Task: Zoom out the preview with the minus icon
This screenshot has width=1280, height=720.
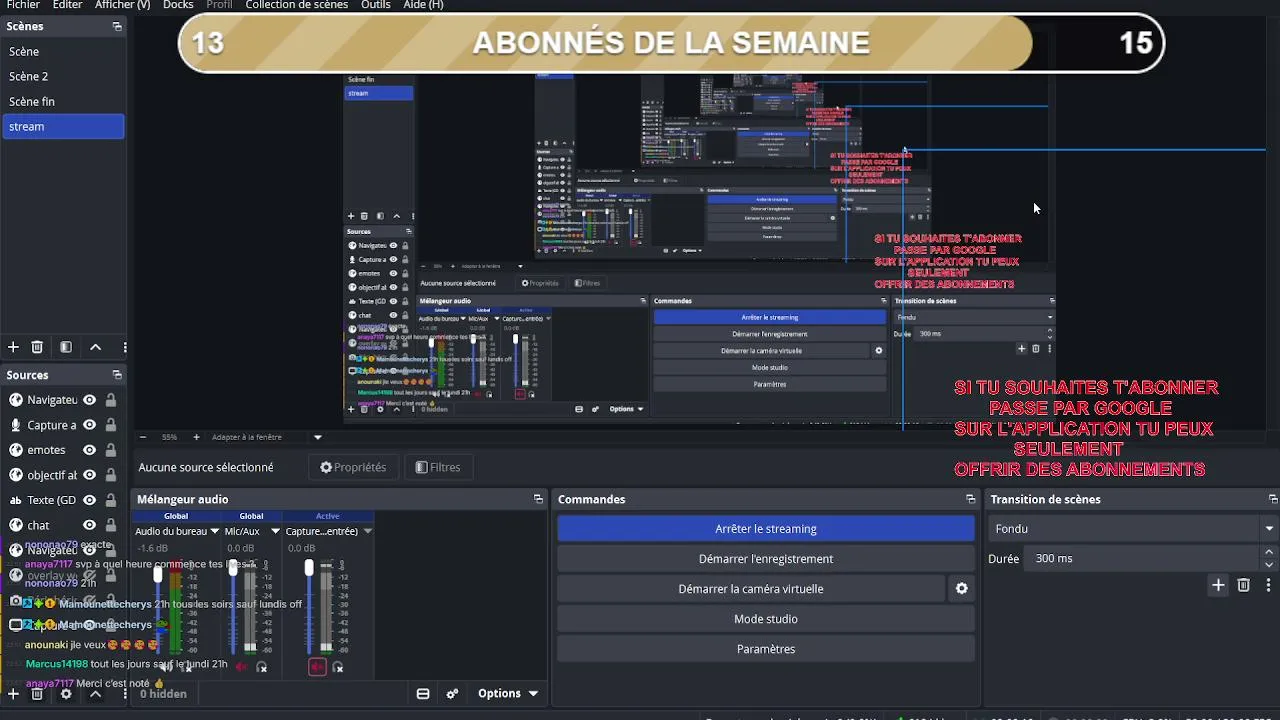Action: click(x=143, y=437)
